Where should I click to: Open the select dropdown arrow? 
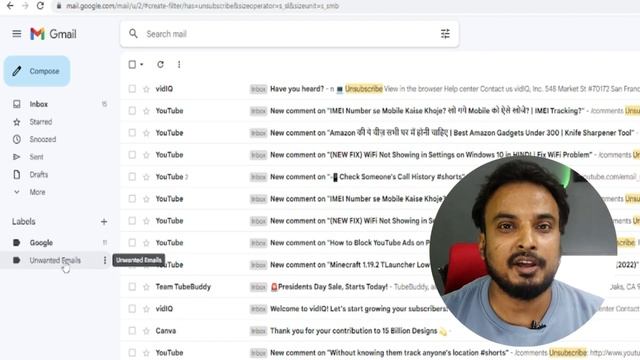pyautogui.click(x=142, y=64)
